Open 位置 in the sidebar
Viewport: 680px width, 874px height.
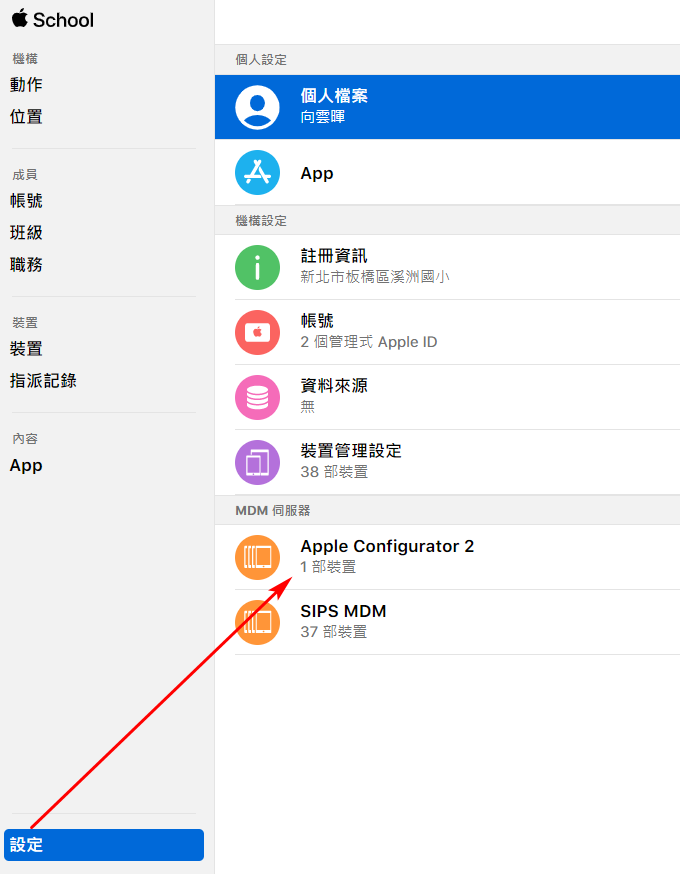click(x=26, y=116)
